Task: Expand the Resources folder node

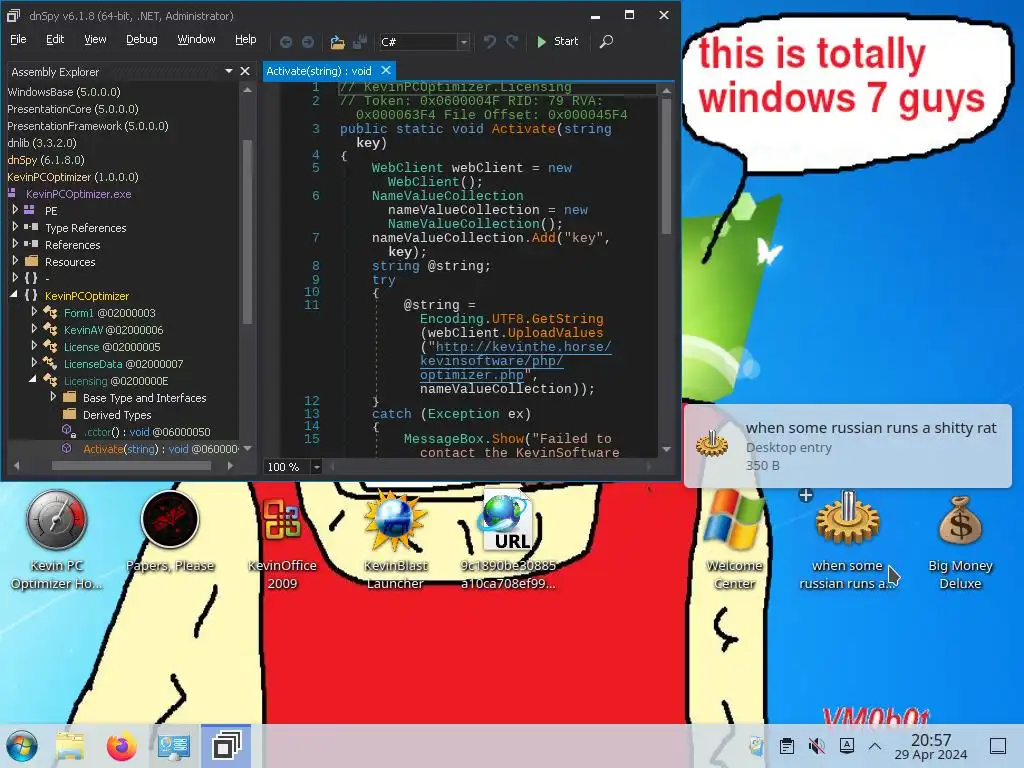Action: 15,261
